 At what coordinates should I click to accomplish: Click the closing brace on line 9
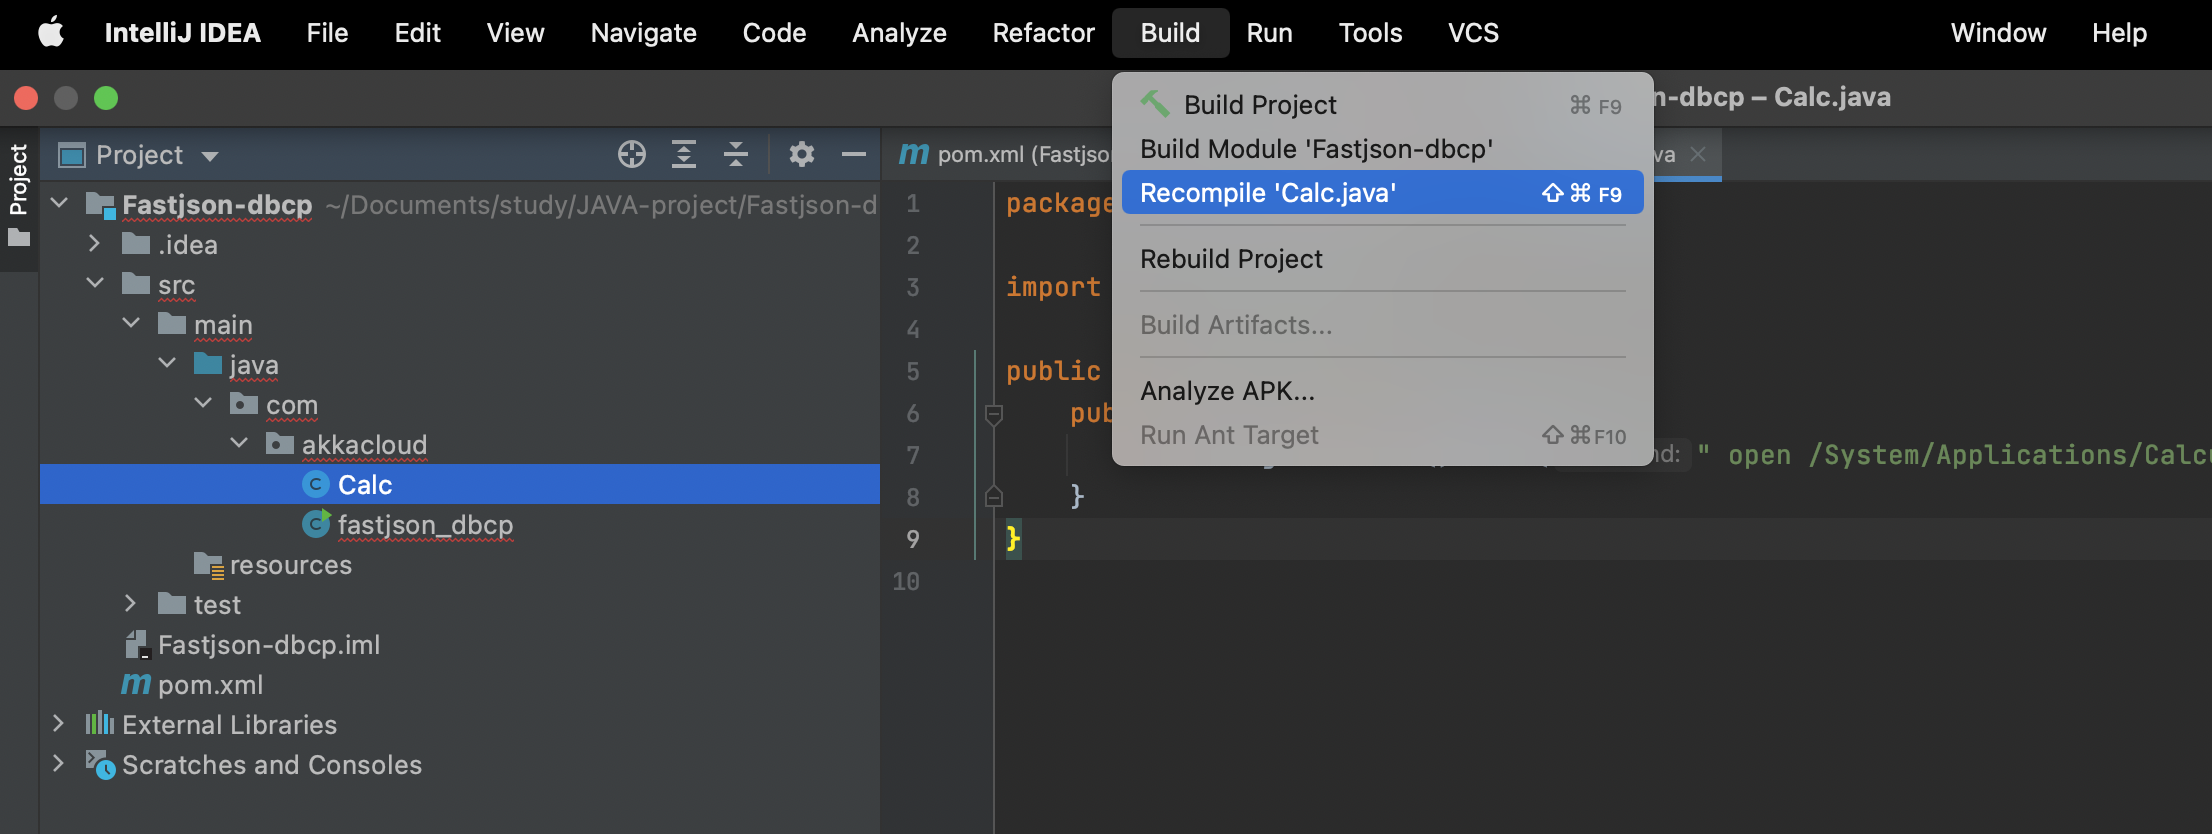[1013, 539]
